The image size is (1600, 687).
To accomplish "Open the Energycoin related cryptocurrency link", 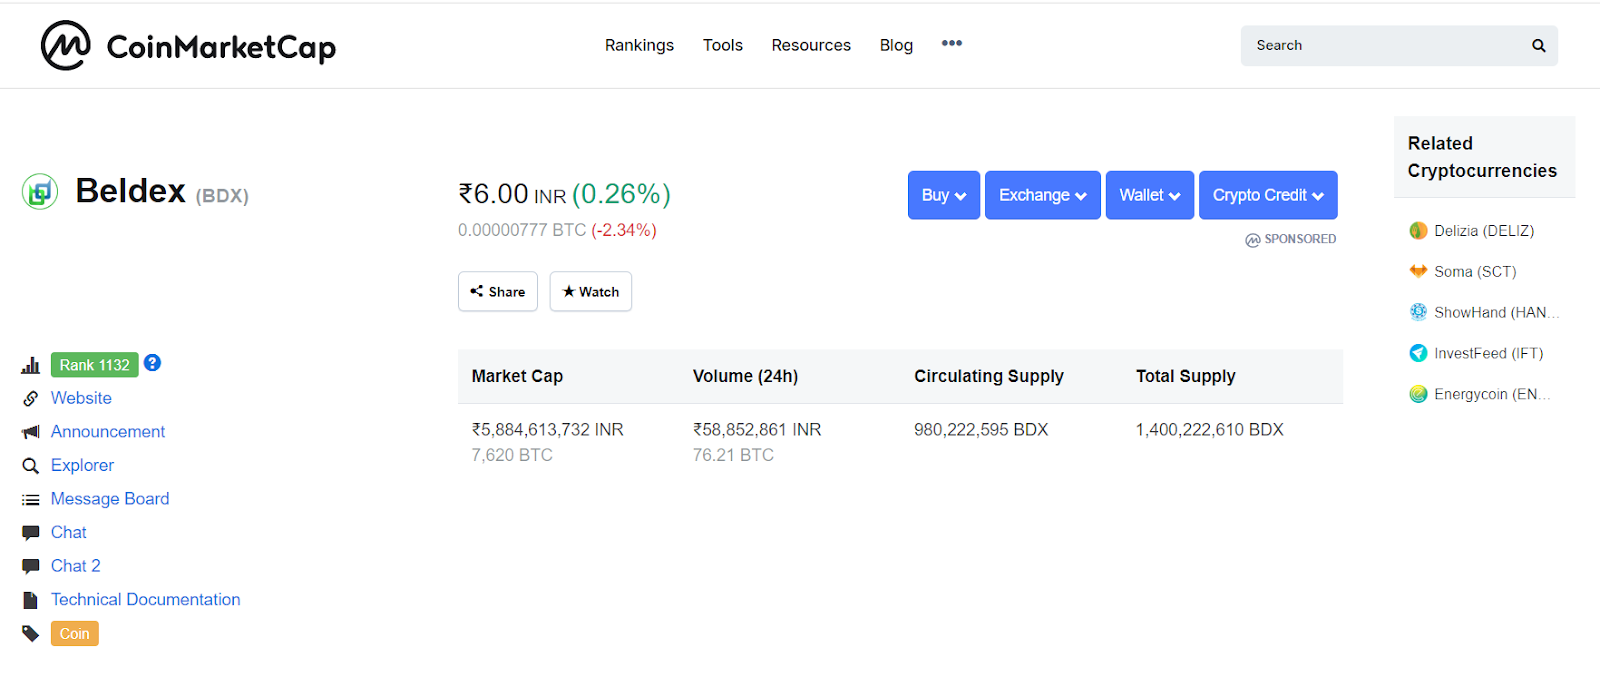I will [x=1492, y=395].
